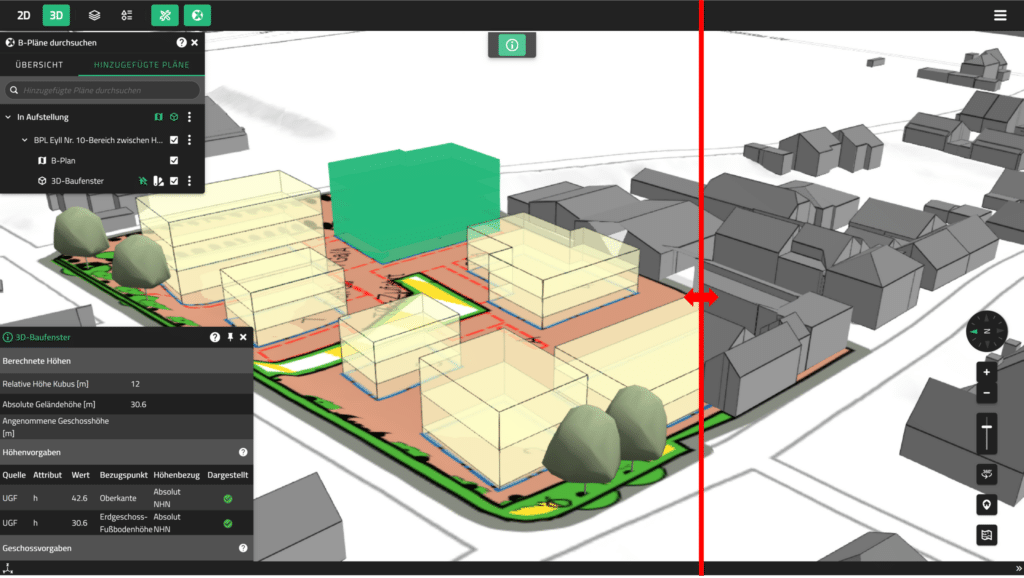Click the home location pin button
This screenshot has width=1024, height=578.
pos(986,505)
